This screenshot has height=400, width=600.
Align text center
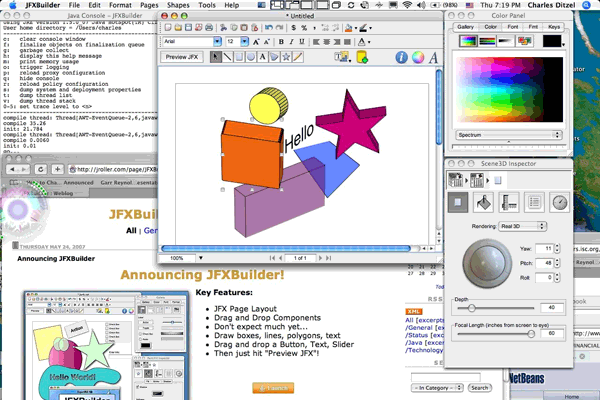pos(326,42)
